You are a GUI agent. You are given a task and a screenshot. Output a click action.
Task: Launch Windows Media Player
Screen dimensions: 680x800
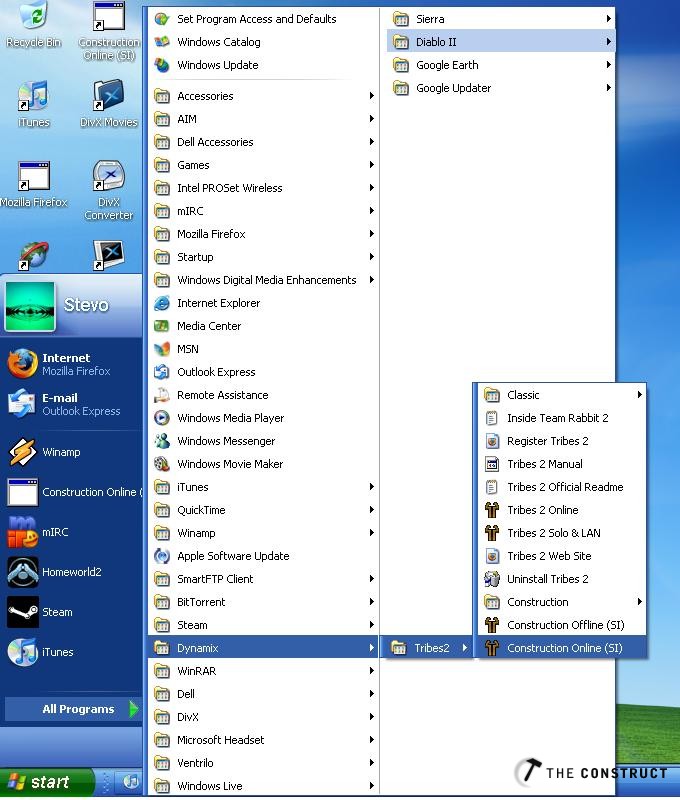[x=264, y=418]
